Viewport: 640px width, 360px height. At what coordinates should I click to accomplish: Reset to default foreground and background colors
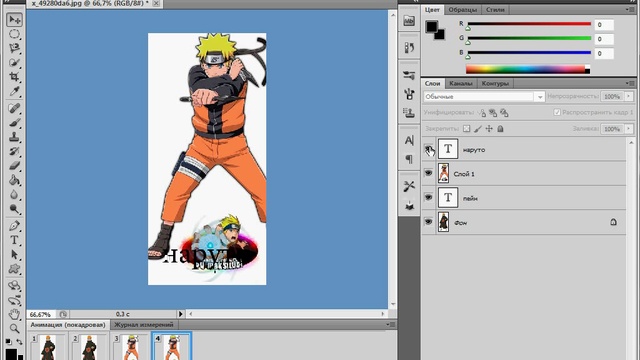[x=8, y=341]
